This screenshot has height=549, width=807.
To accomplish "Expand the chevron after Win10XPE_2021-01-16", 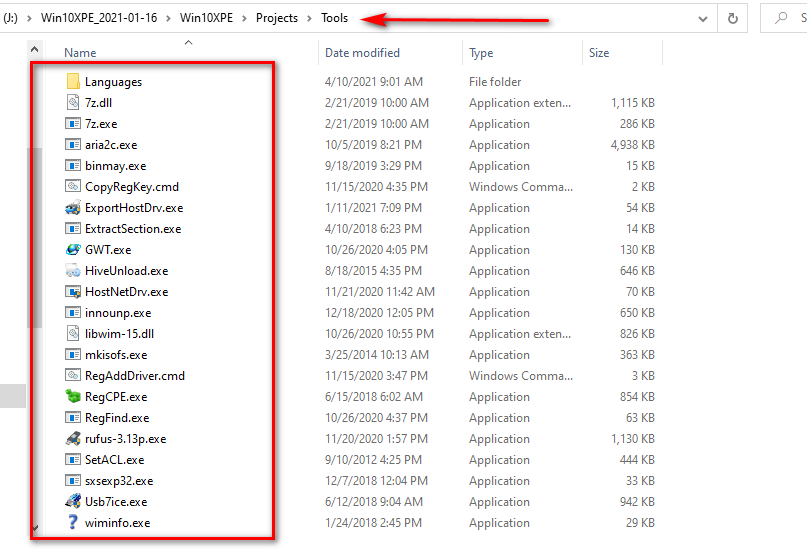I will point(168,19).
